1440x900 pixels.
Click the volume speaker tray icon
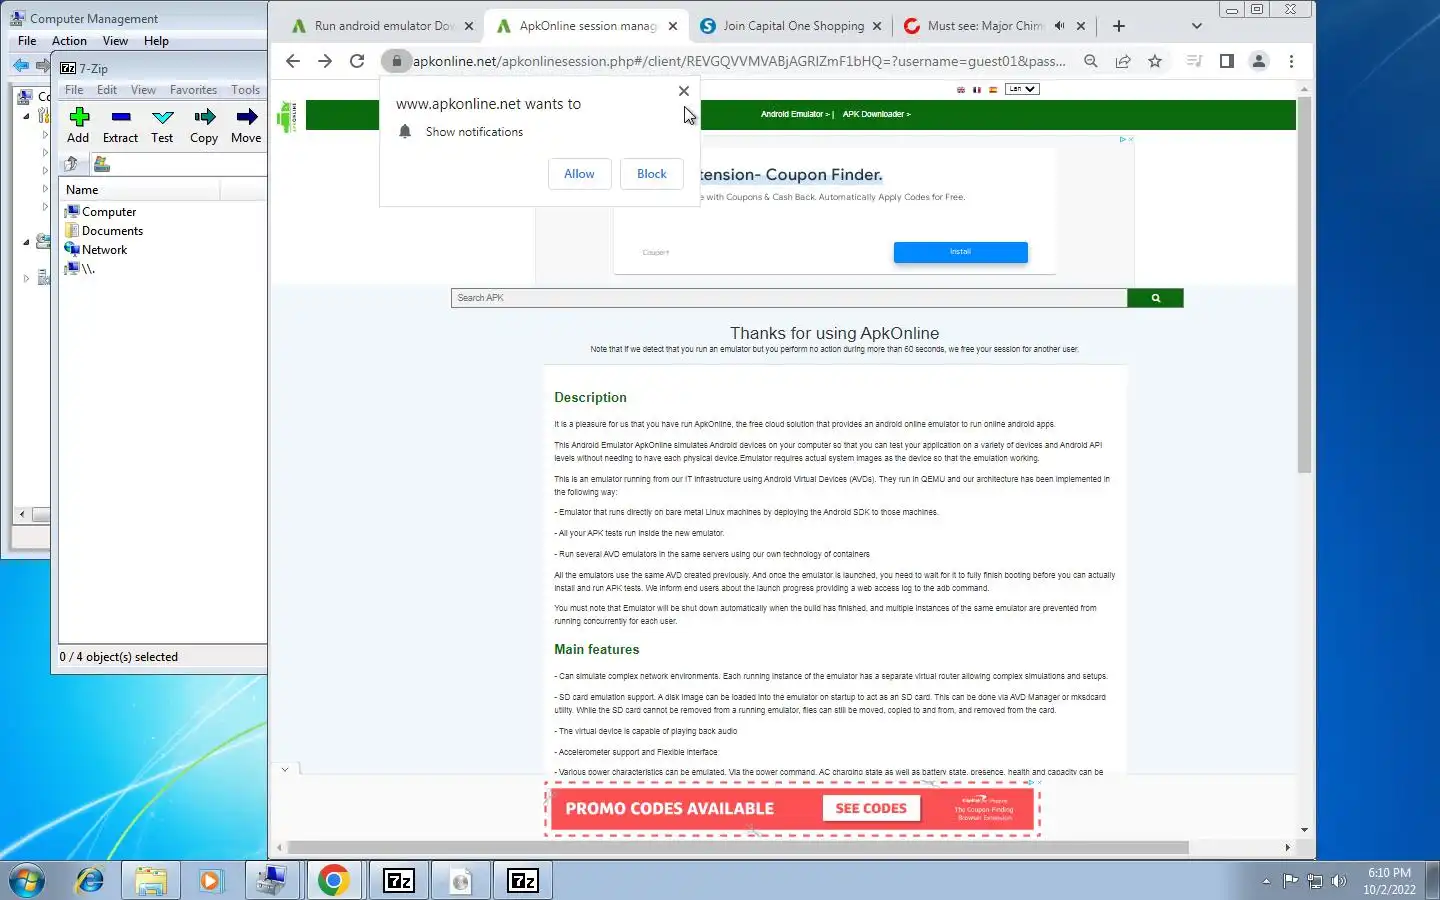pyautogui.click(x=1339, y=881)
